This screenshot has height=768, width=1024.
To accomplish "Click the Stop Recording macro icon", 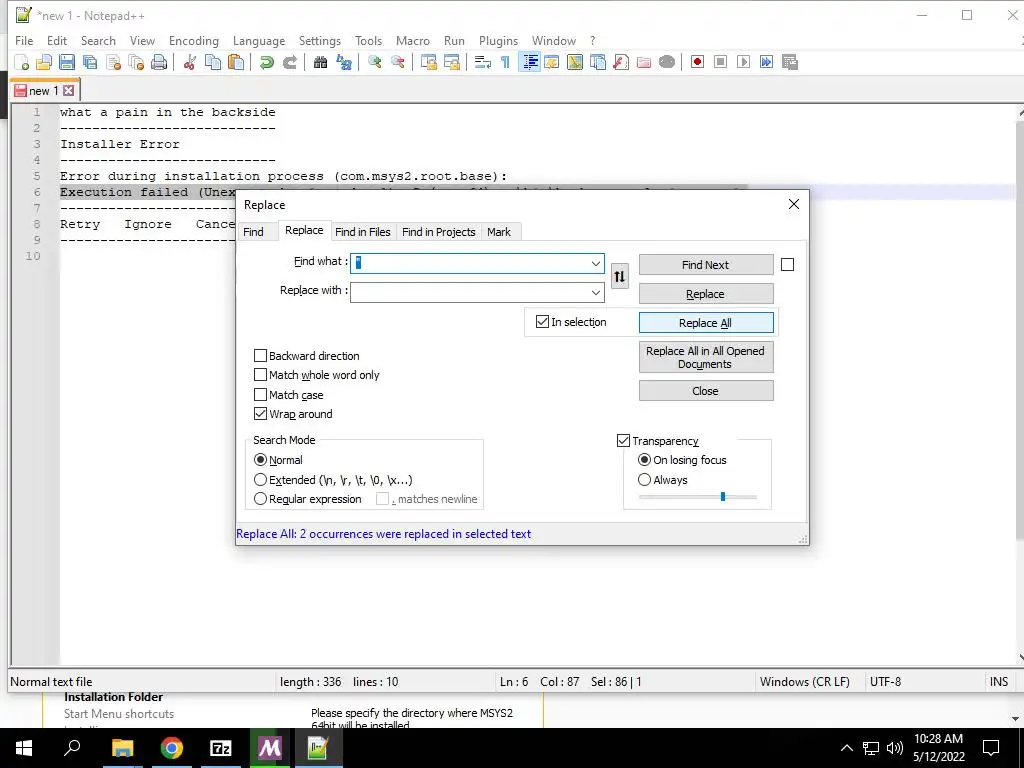I will click(720, 62).
